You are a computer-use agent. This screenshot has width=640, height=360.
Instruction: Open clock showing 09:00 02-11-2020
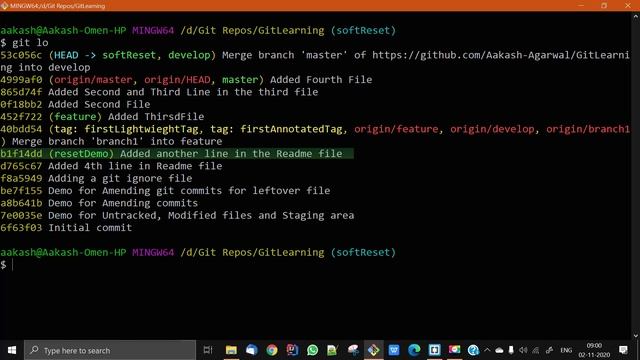[x=594, y=350]
